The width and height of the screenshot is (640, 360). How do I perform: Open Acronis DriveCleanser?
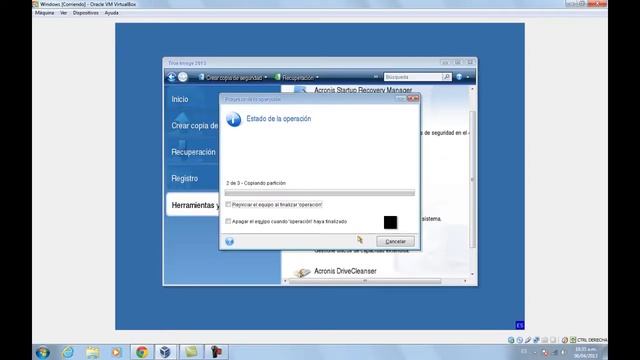(345, 271)
